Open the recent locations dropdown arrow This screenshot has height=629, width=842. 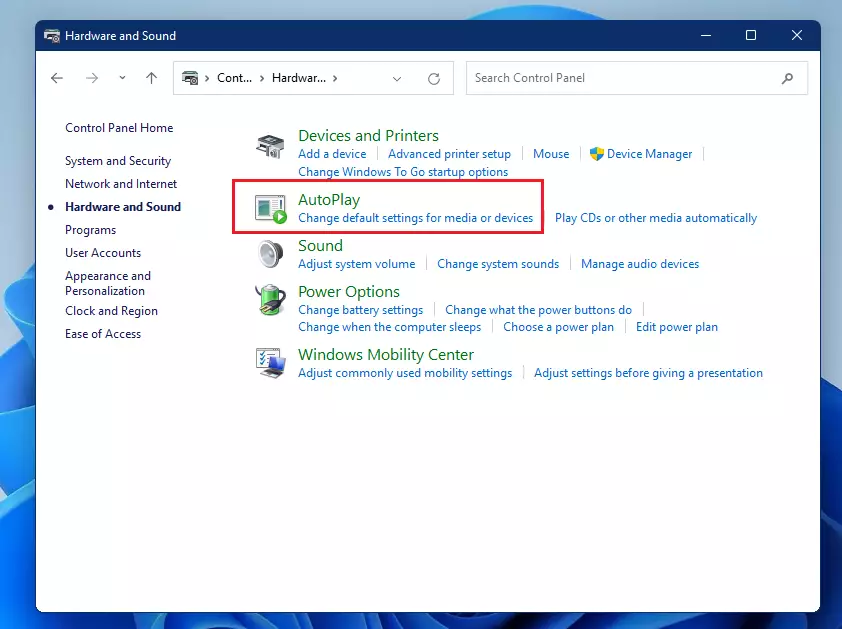122,78
